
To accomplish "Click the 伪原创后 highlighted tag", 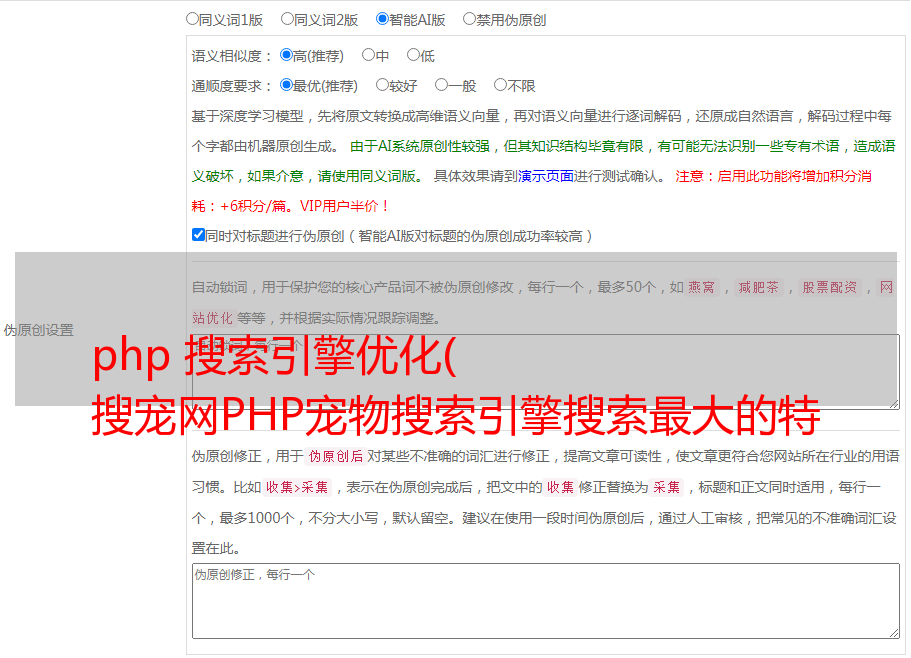I will [336, 456].
